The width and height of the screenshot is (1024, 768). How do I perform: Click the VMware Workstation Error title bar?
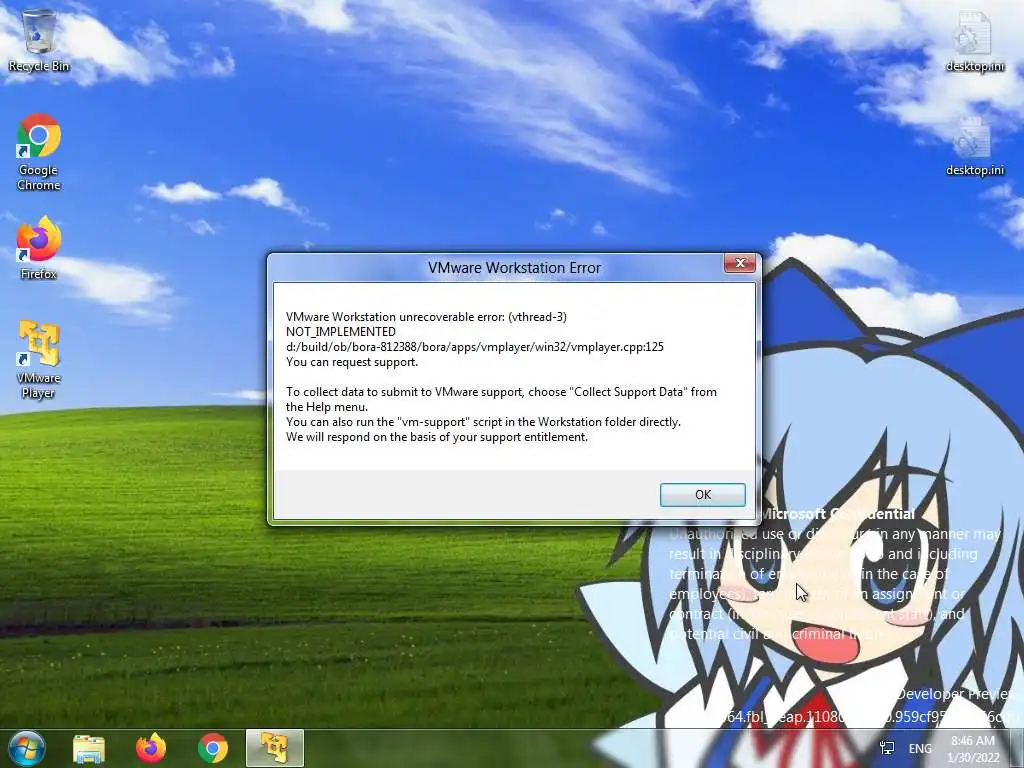[514, 268]
